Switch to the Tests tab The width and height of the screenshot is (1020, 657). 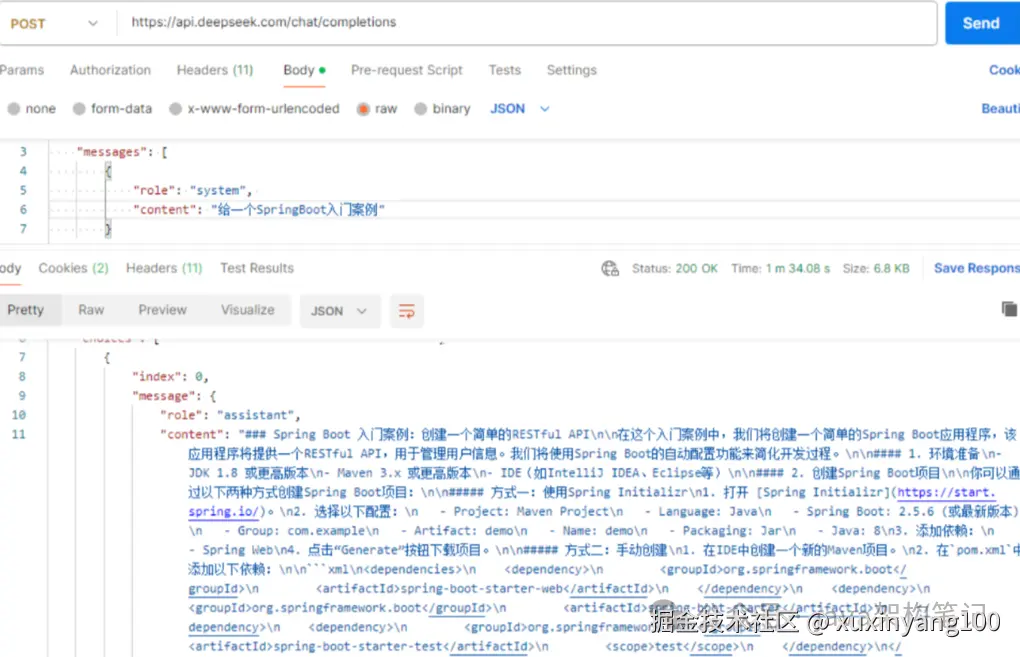click(505, 70)
